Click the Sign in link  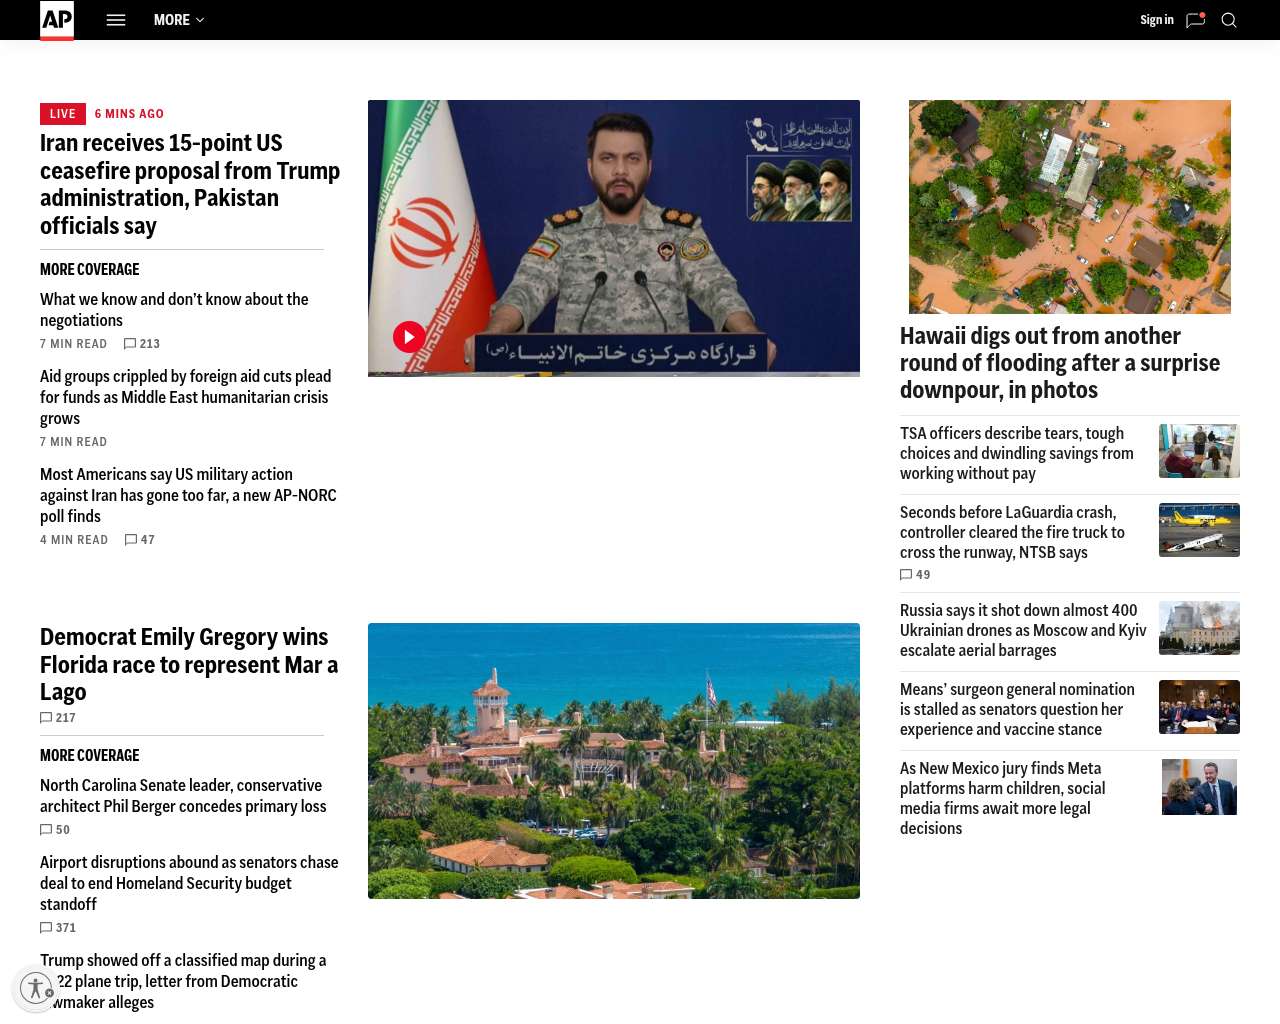[x=1157, y=20]
